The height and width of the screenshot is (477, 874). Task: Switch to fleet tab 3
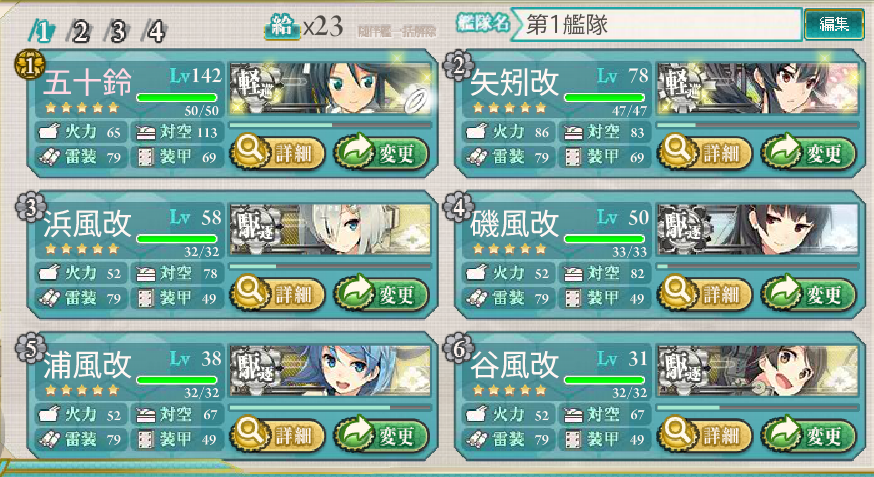pos(116,31)
